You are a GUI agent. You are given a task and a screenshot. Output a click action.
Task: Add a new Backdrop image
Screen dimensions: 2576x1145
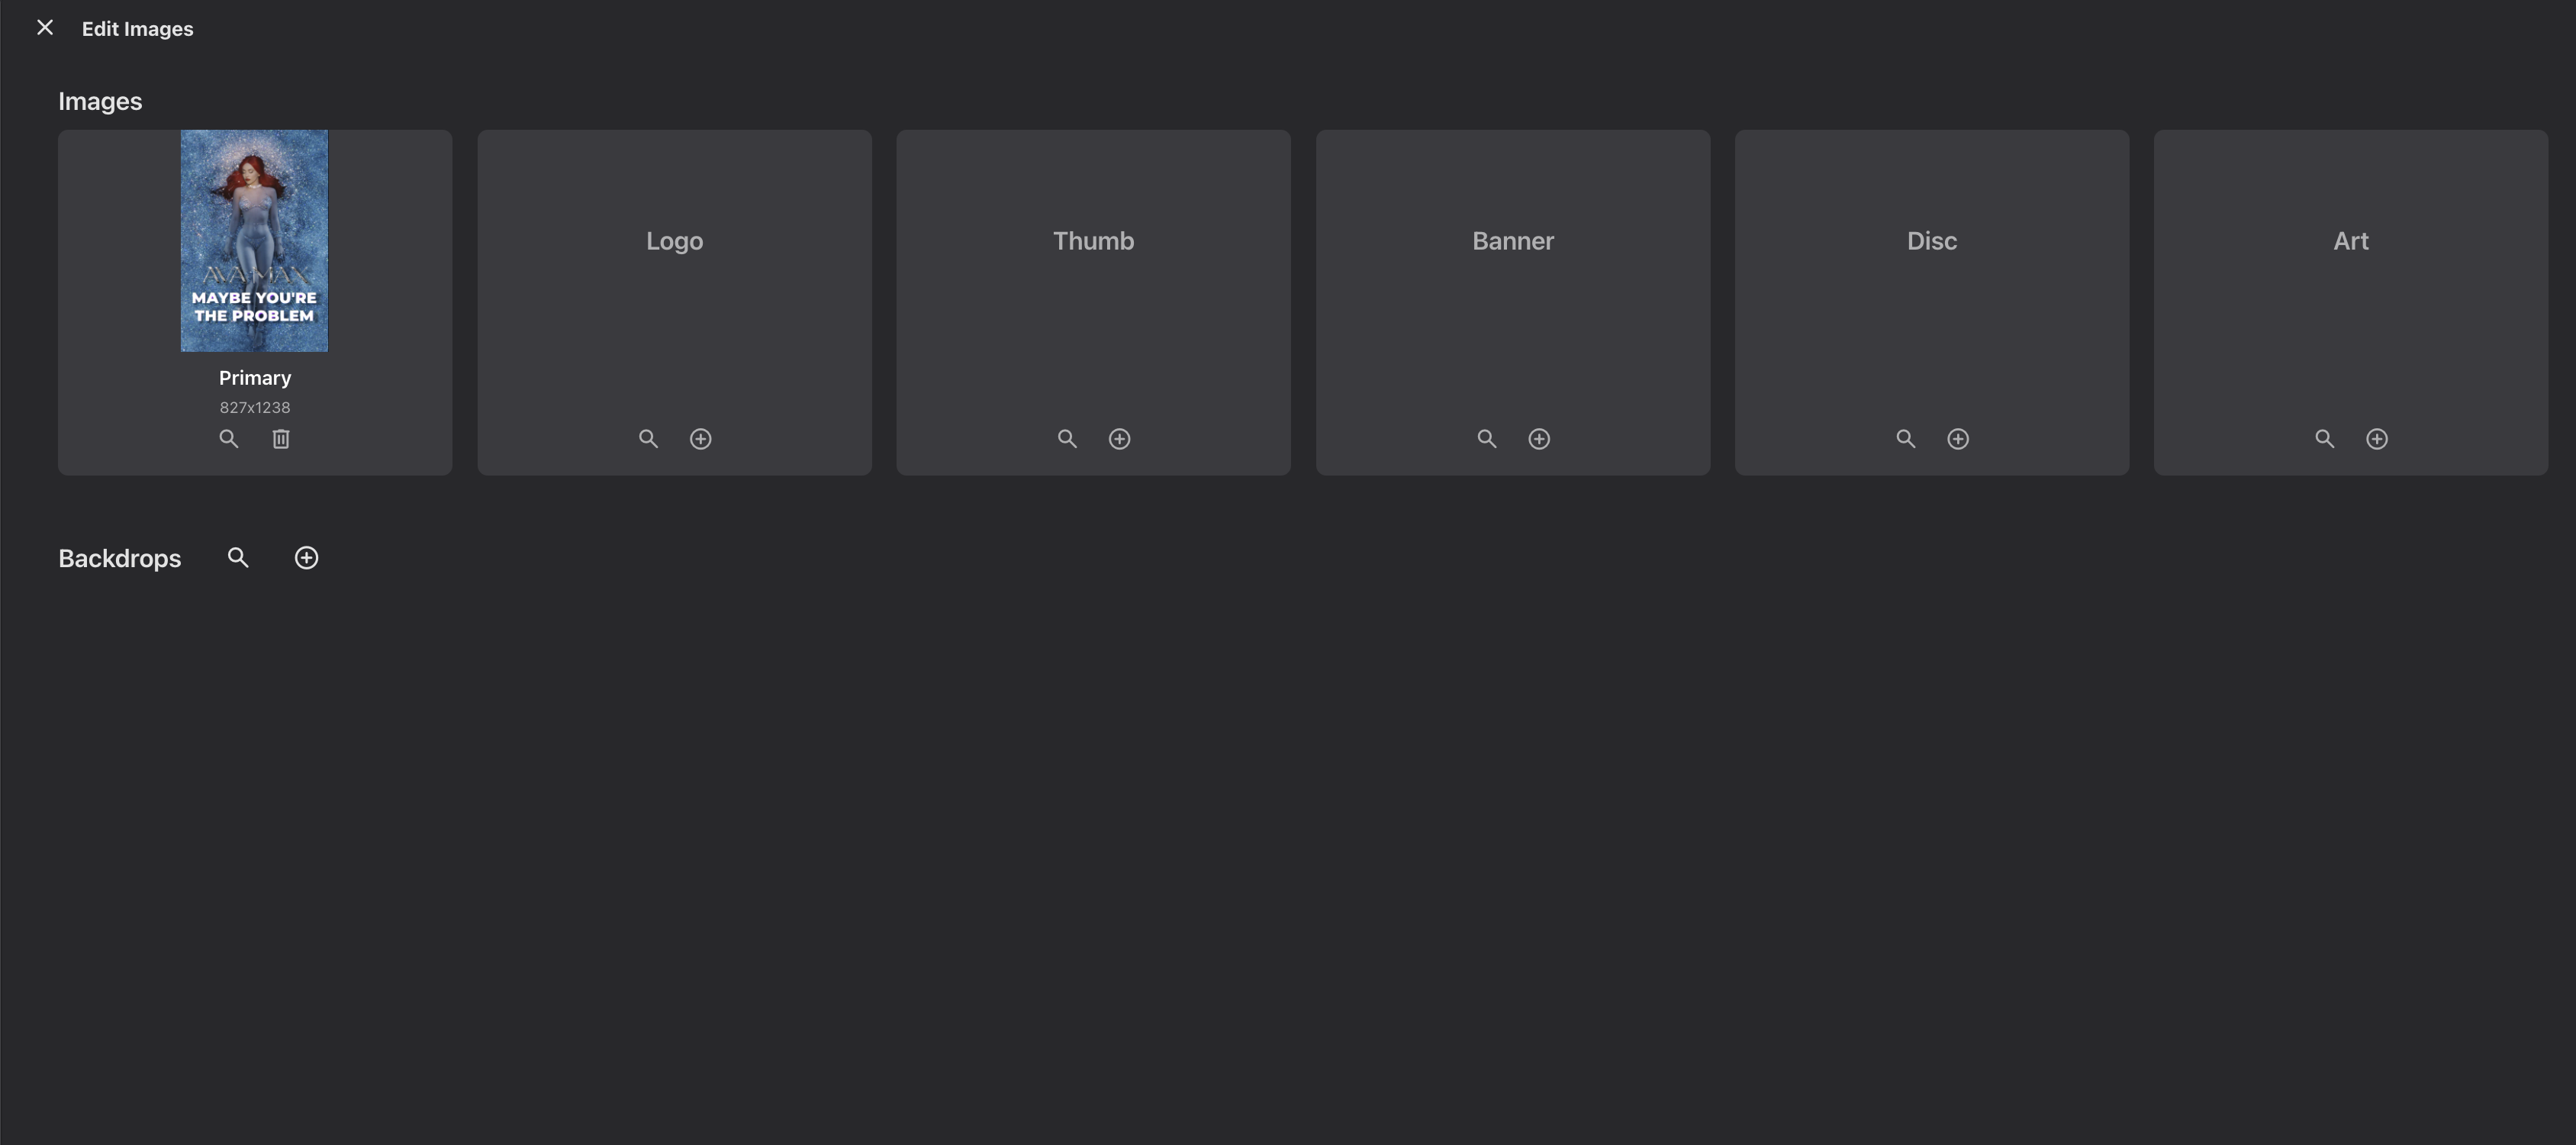(x=307, y=558)
